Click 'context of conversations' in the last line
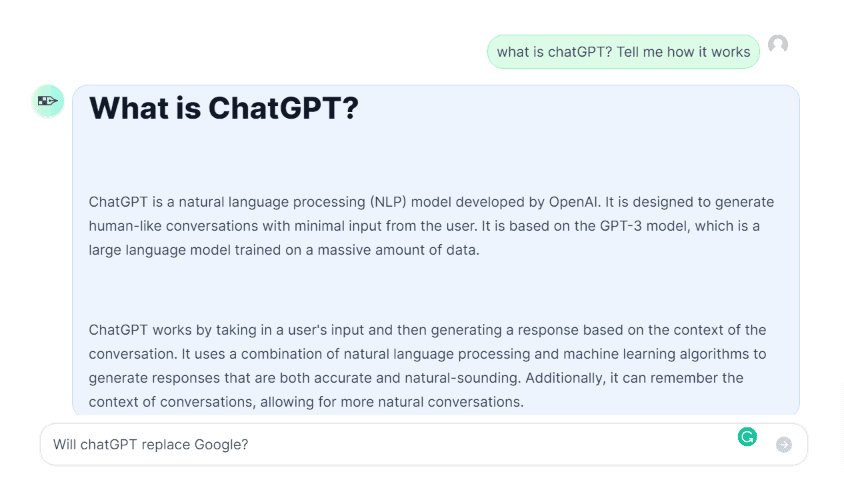This screenshot has width=844, height=488. pos(172,402)
